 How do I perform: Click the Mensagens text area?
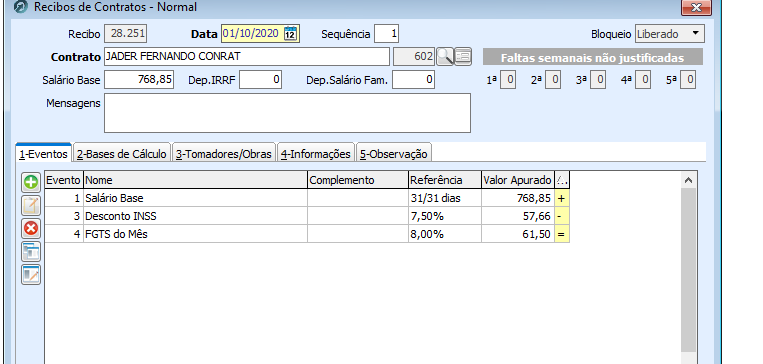(x=287, y=113)
